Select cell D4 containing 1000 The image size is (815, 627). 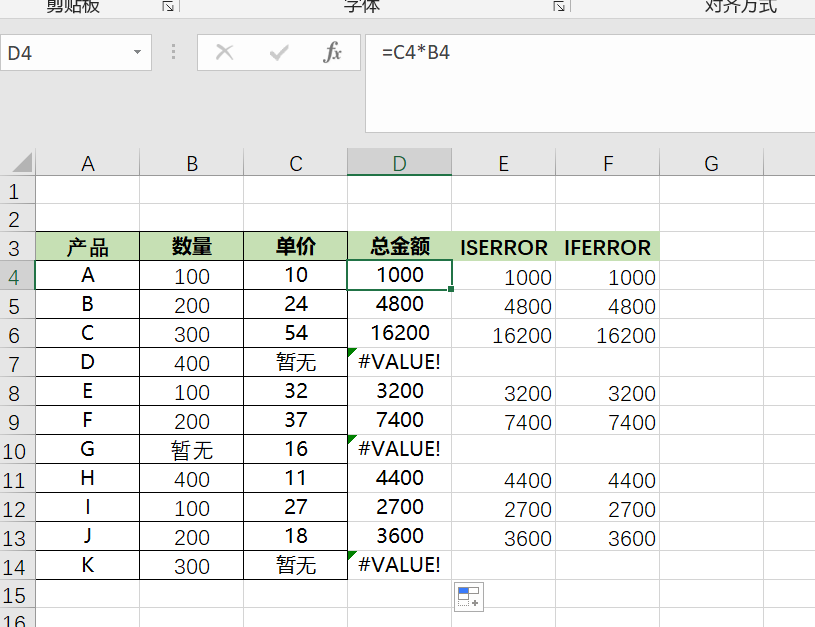point(400,275)
